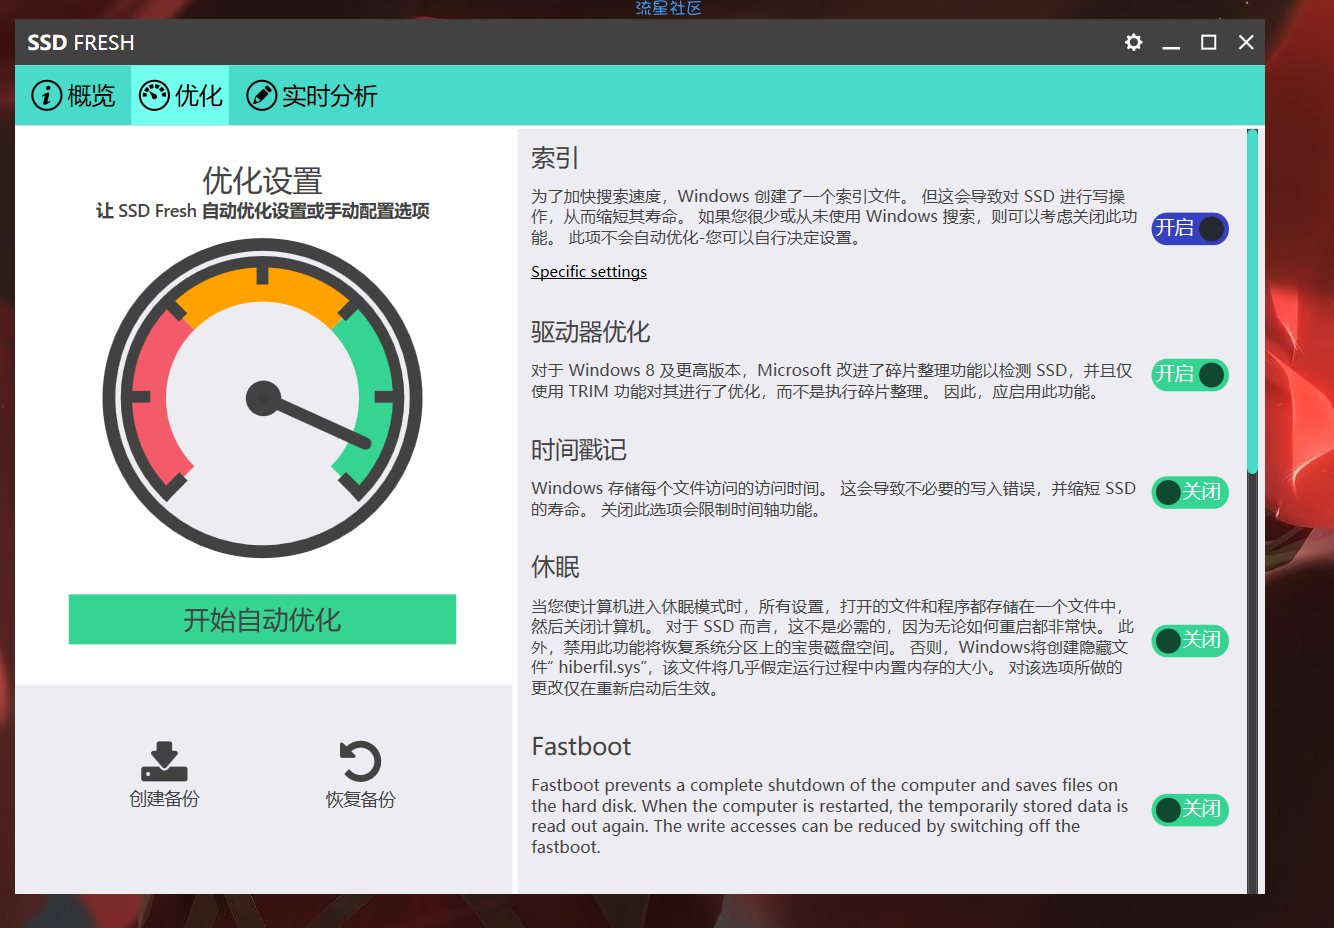Click the teal scrollbar thumb
This screenshot has width=1334, height=928.
pyautogui.click(x=1252, y=300)
